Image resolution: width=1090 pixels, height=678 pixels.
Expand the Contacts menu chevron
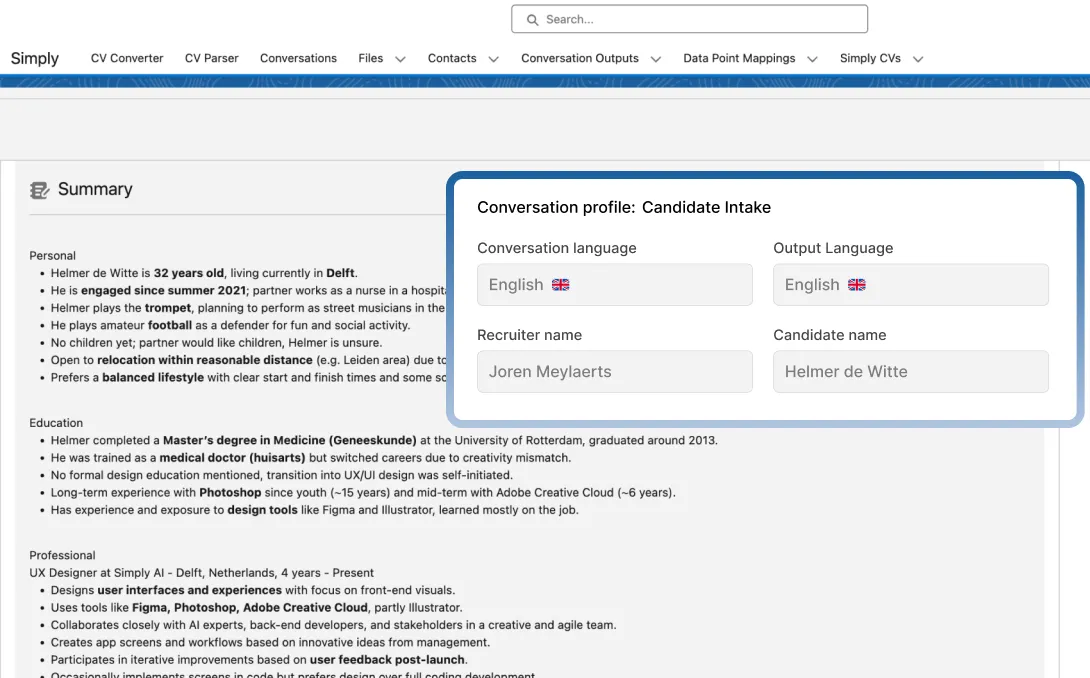494,59
